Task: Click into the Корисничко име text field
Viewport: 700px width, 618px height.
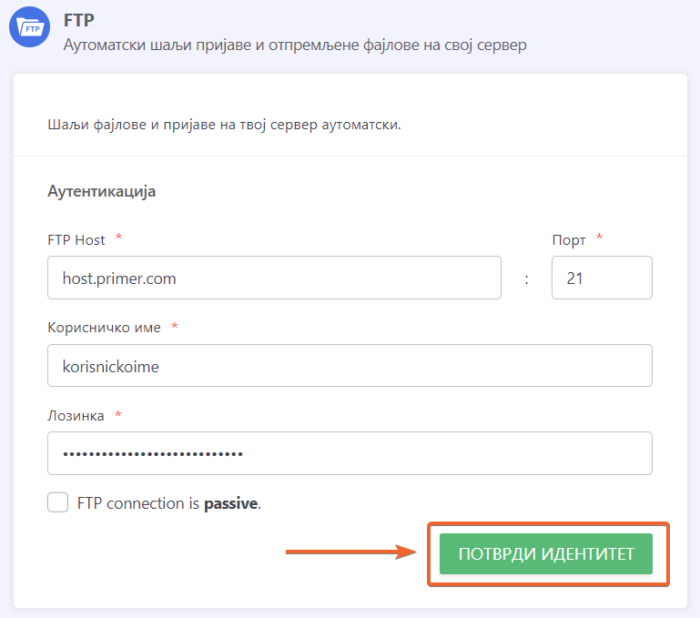Action: tap(350, 366)
